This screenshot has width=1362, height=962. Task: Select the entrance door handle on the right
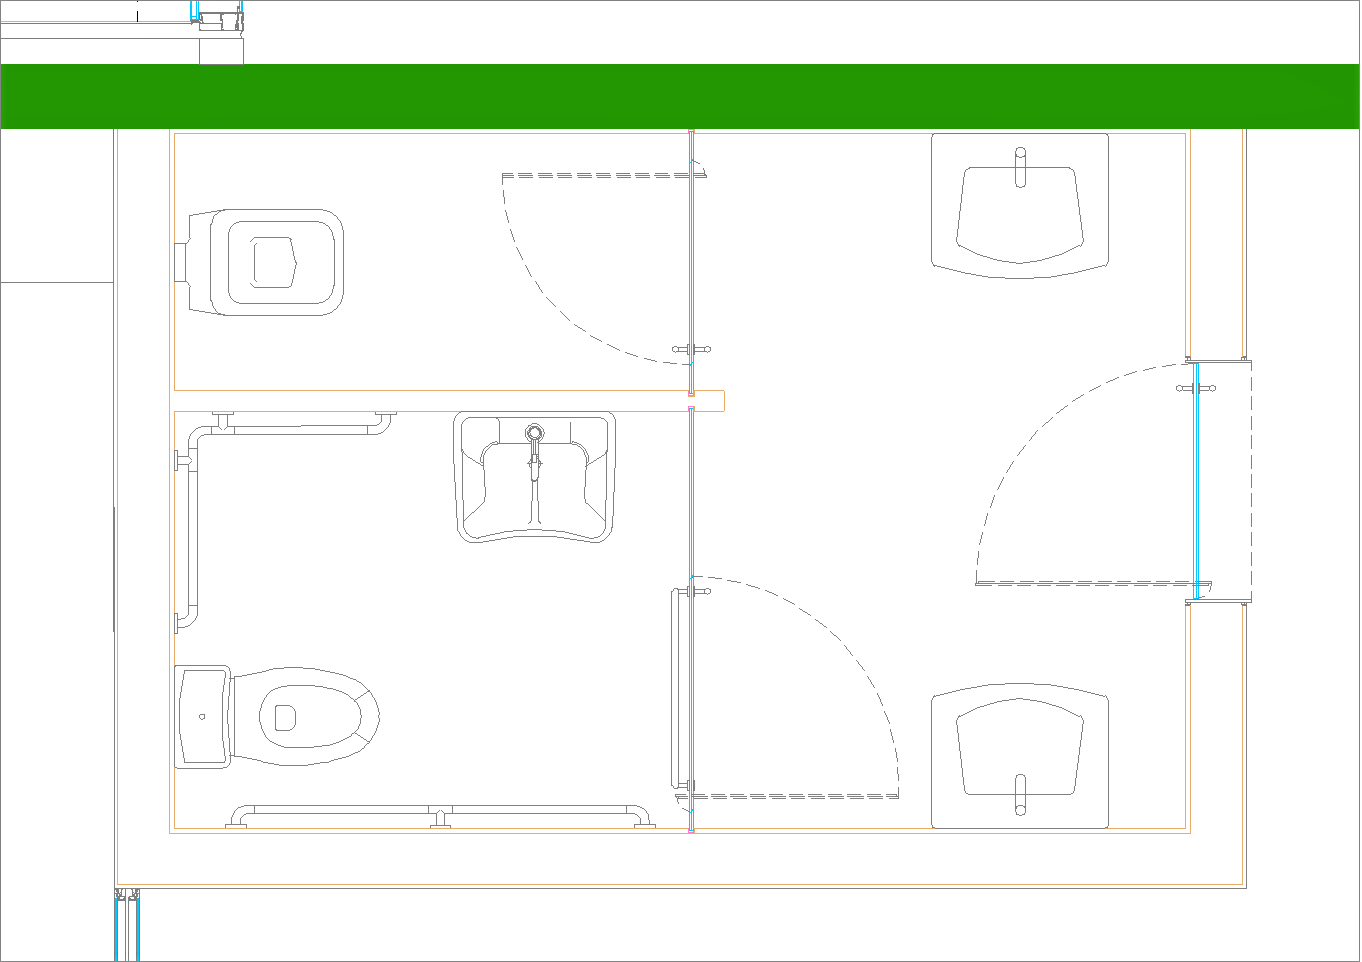[x=1195, y=388]
